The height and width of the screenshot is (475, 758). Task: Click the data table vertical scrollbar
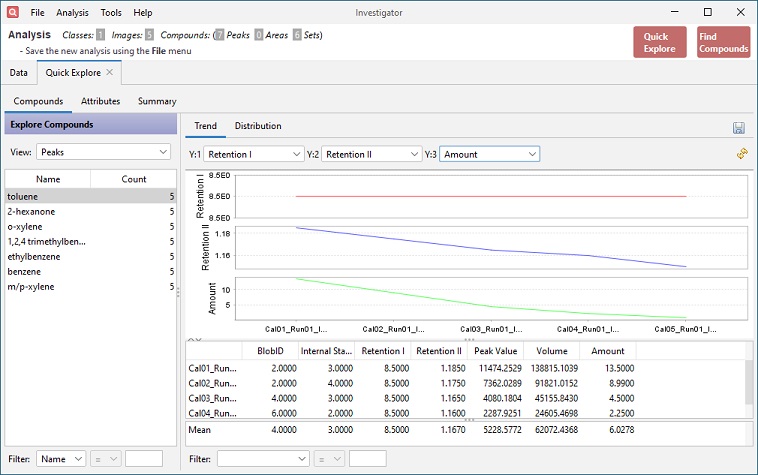pos(748,382)
